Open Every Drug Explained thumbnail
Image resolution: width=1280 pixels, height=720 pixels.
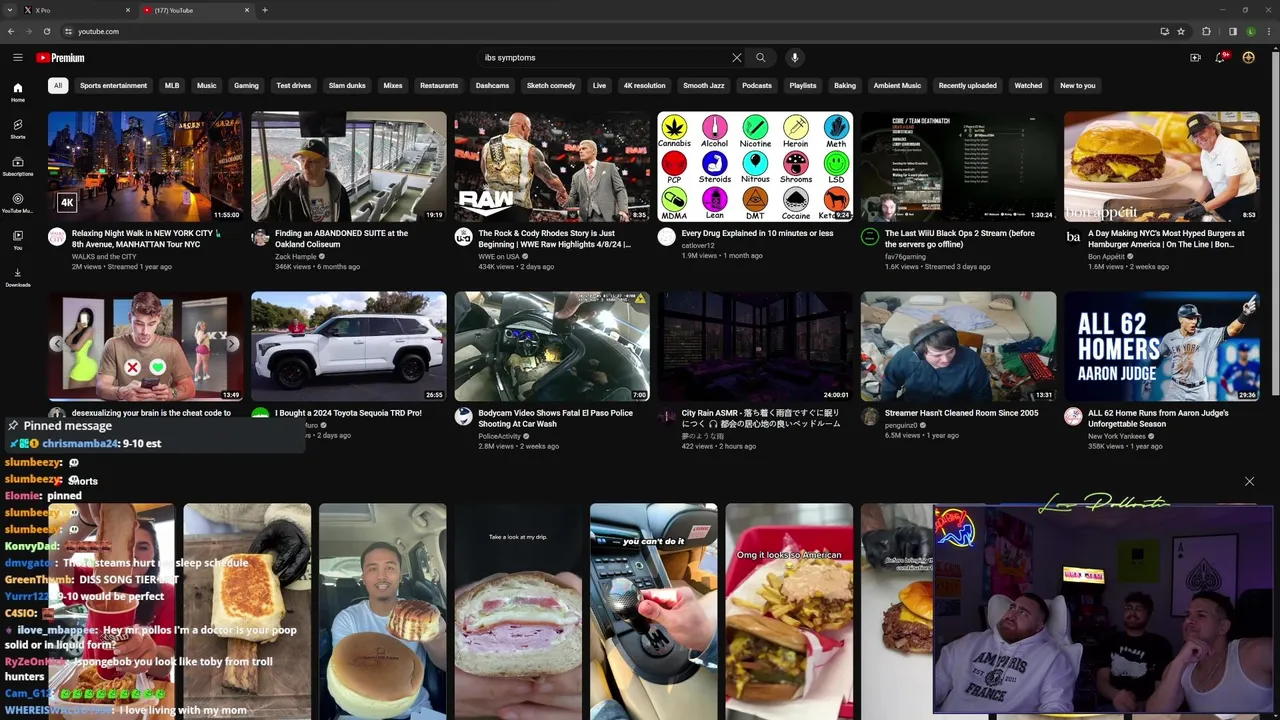click(x=755, y=166)
